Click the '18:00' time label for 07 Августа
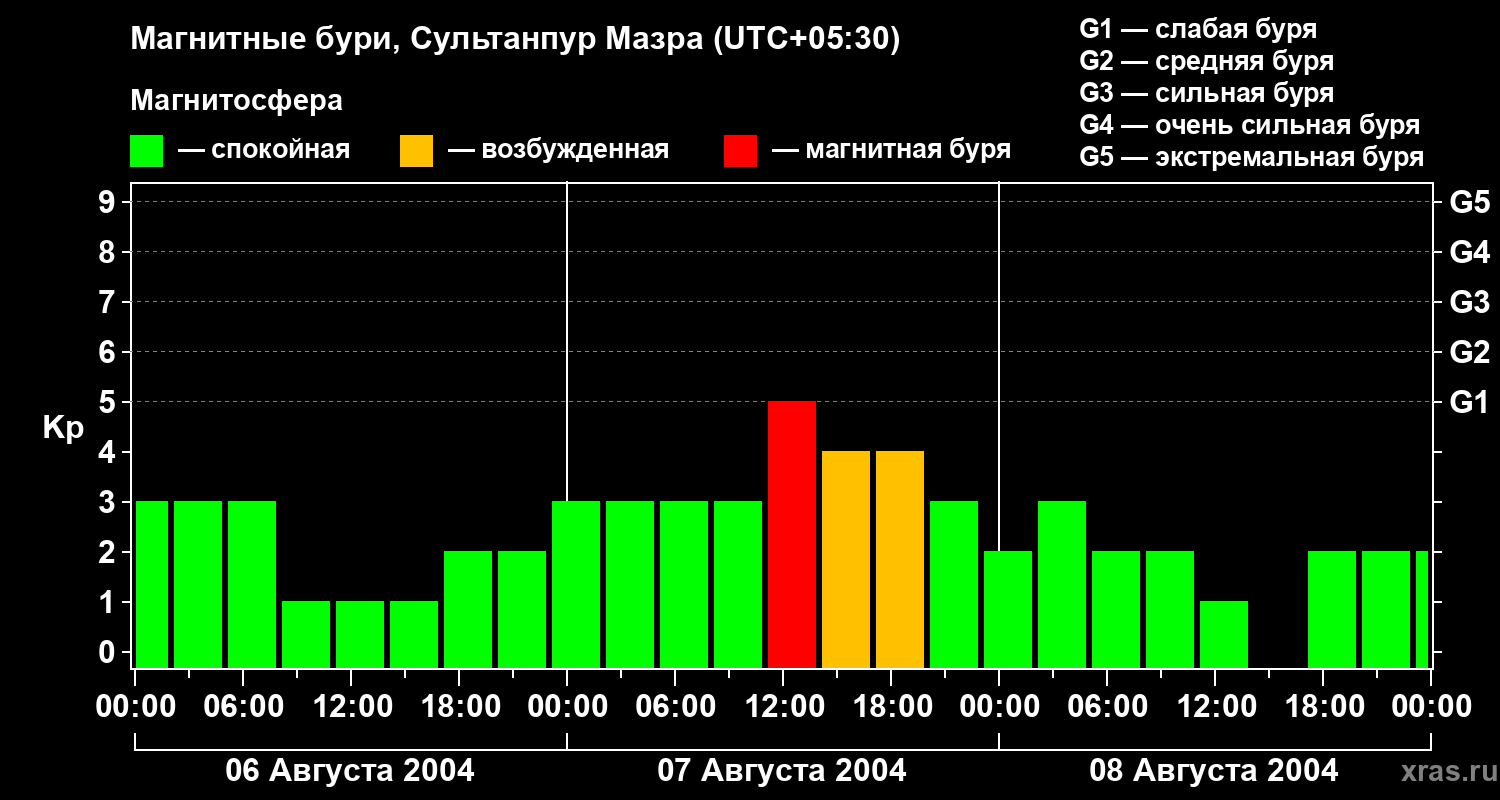 [x=891, y=707]
